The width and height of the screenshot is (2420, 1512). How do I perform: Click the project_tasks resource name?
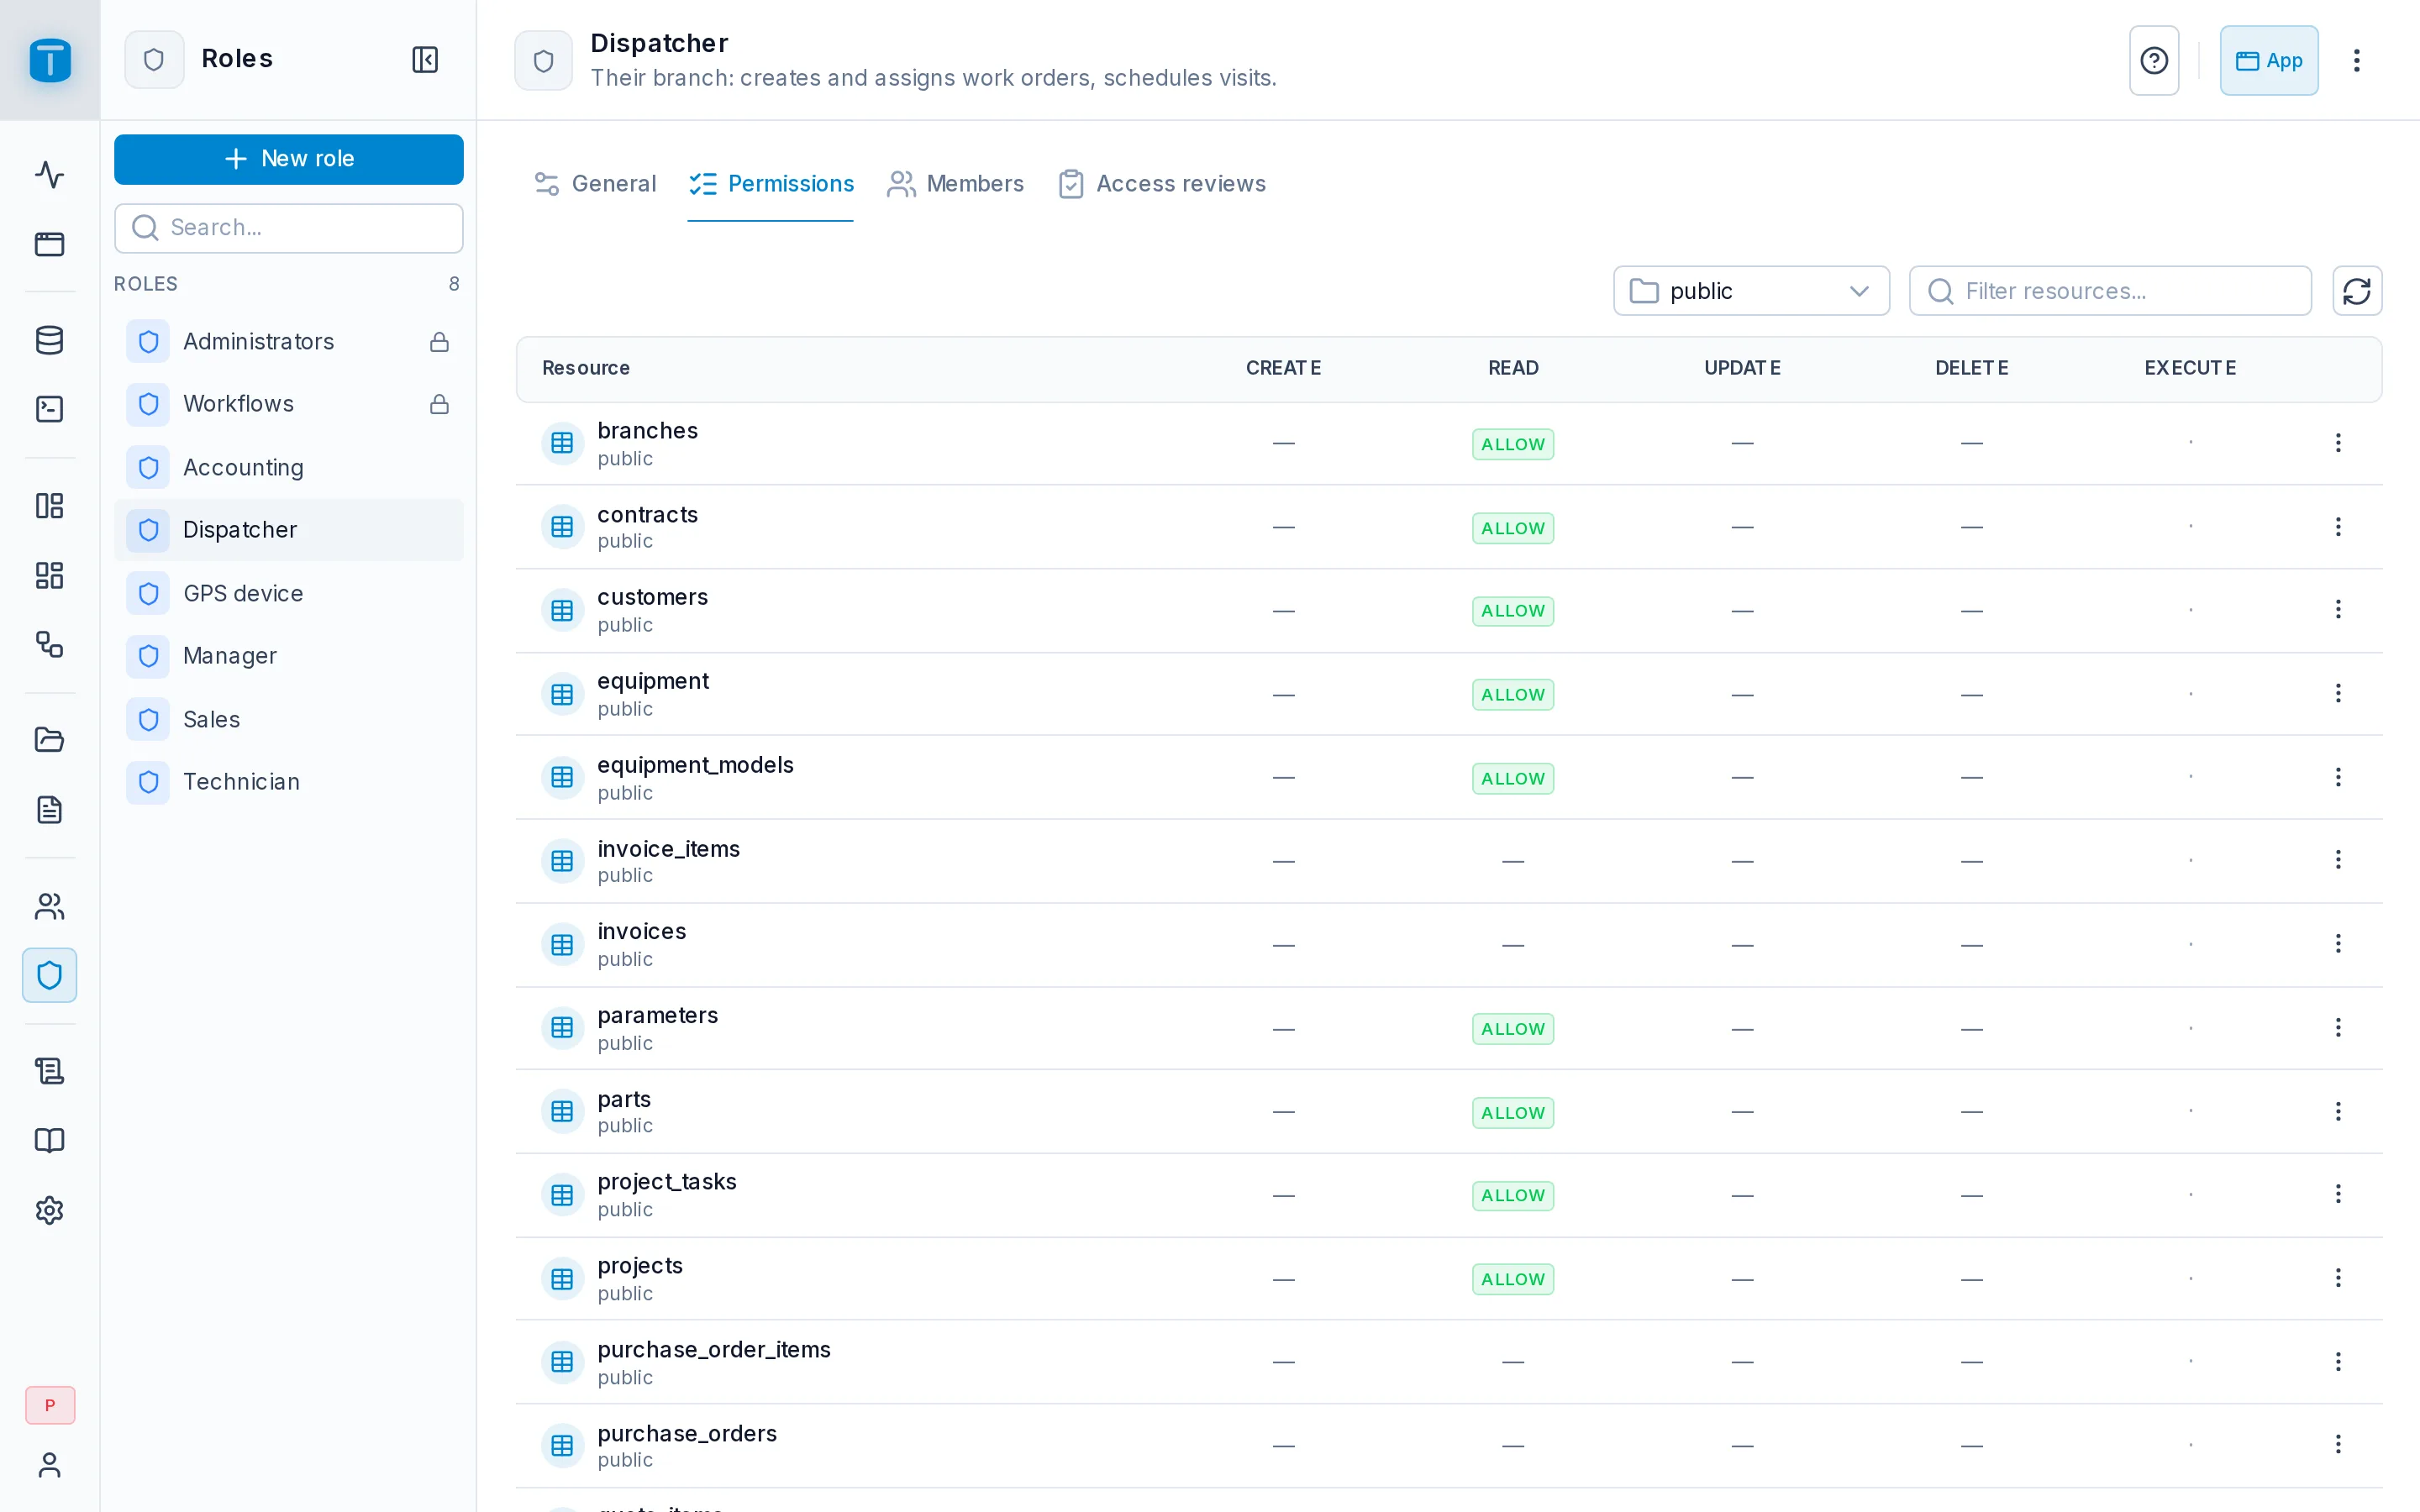(x=667, y=1182)
